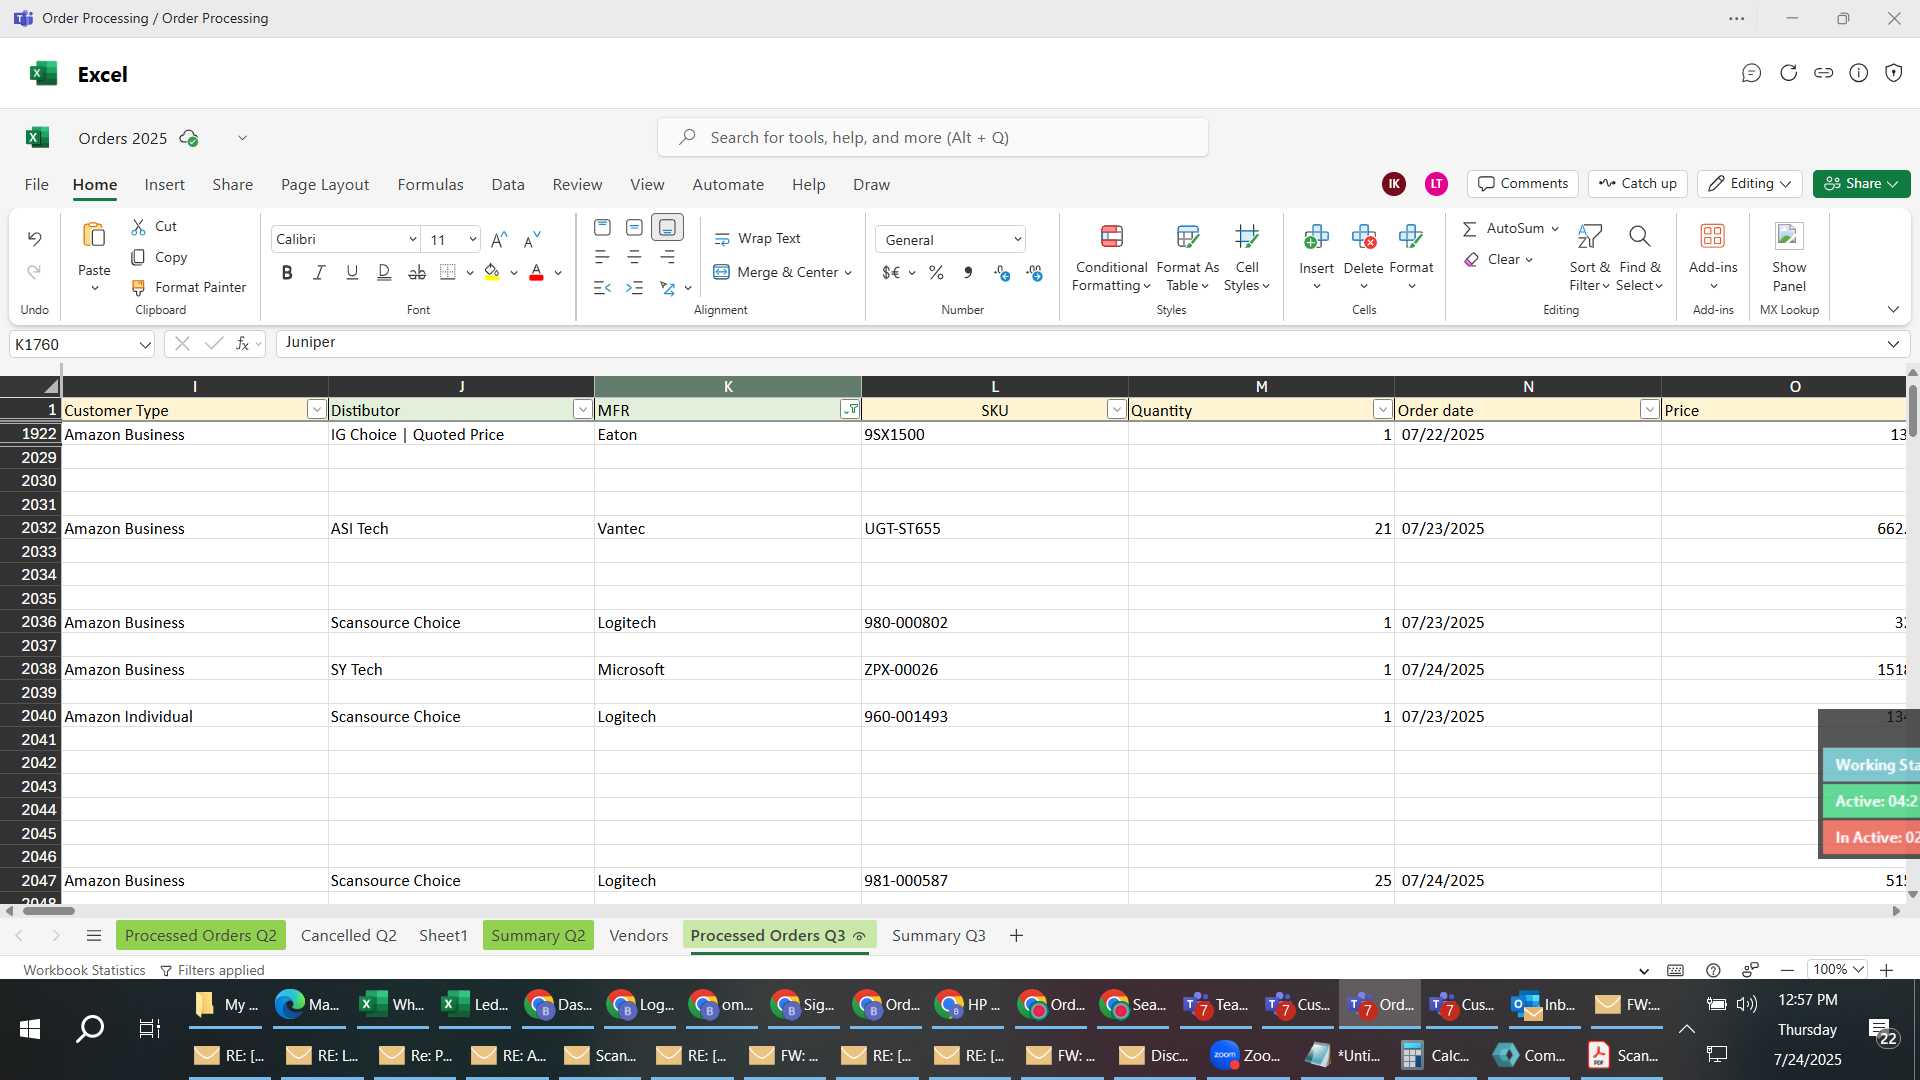Click the Format As Table icon
The image size is (1920, 1080).
(1187, 237)
